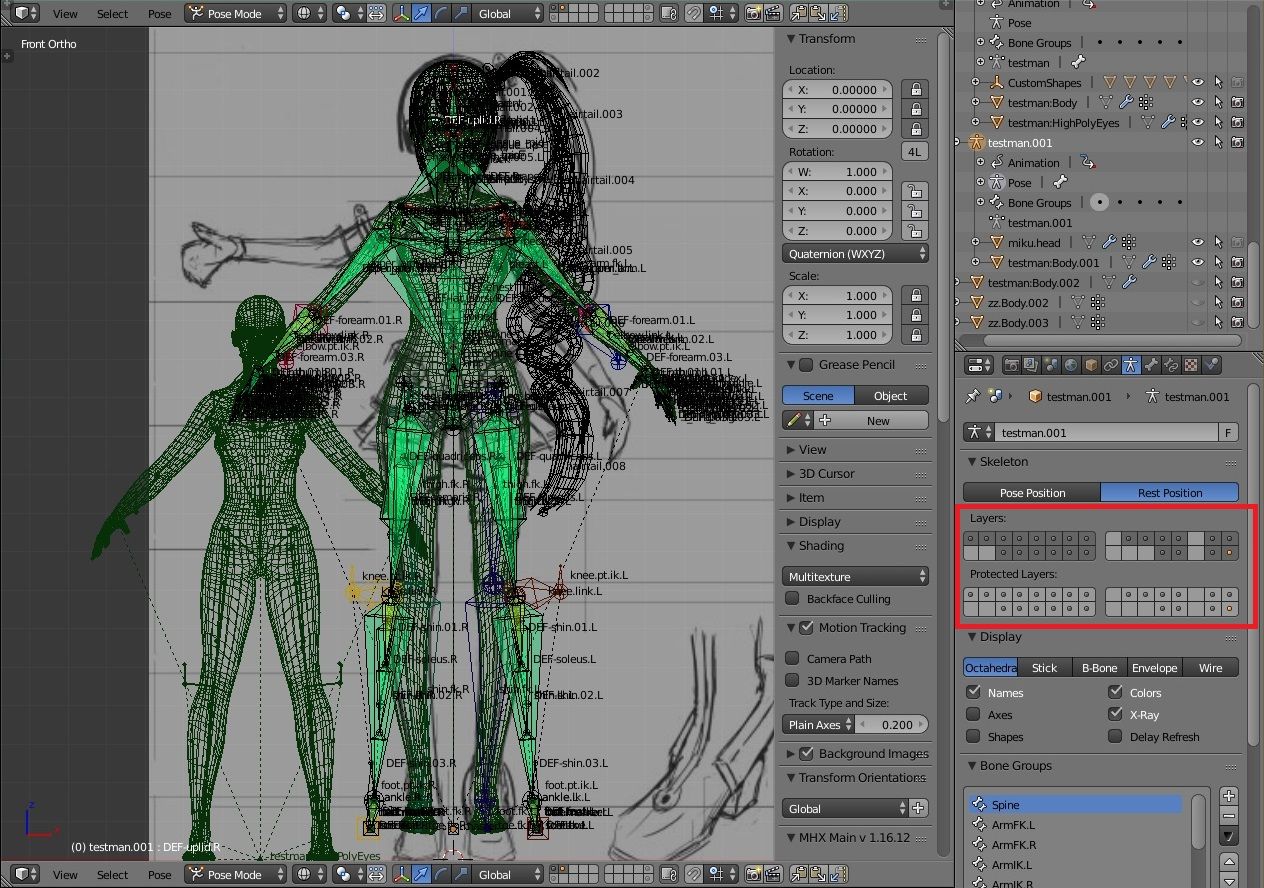Toggle snapping with the magnet icon
Screen dimensions: 1264x888
[694, 13]
